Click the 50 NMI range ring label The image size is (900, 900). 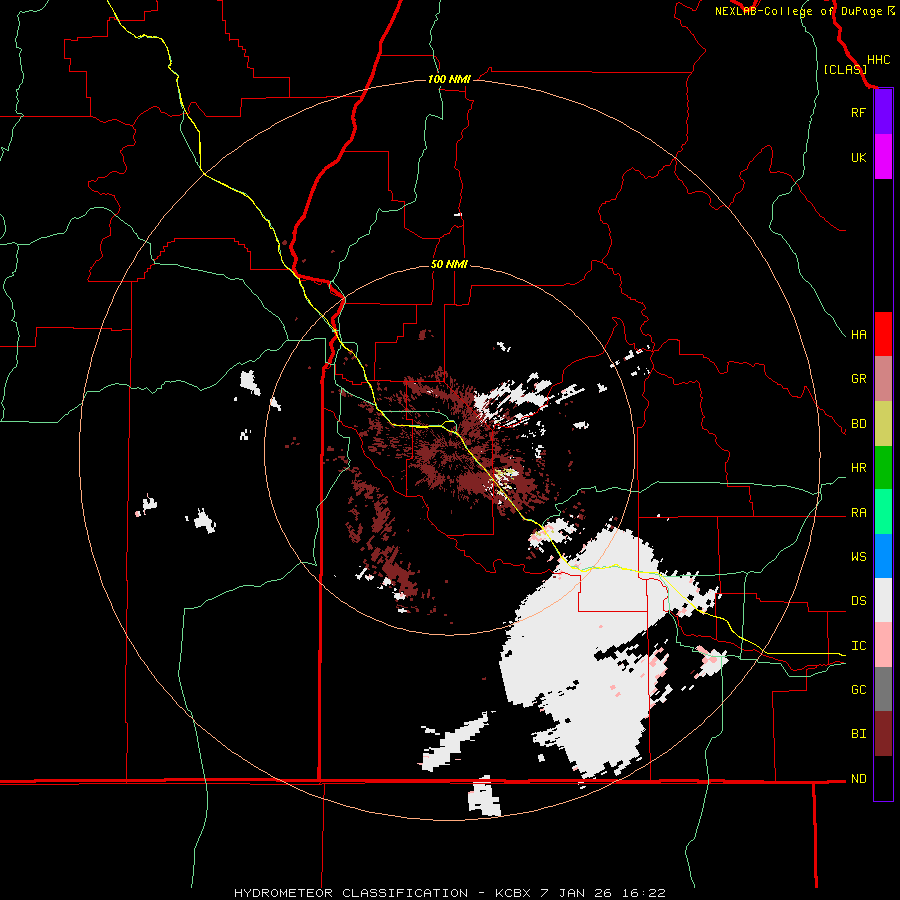(449, 264)
